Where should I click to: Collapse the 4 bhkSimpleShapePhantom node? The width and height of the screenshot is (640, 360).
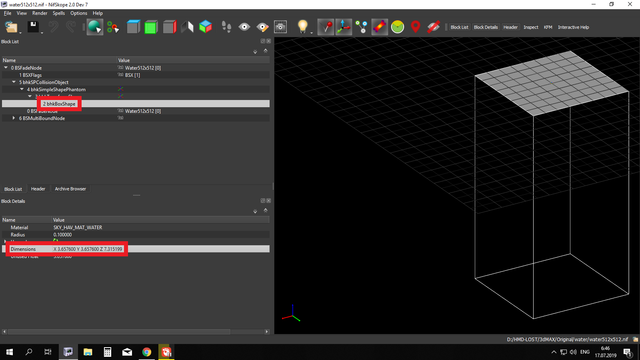[x=22, y=89]
